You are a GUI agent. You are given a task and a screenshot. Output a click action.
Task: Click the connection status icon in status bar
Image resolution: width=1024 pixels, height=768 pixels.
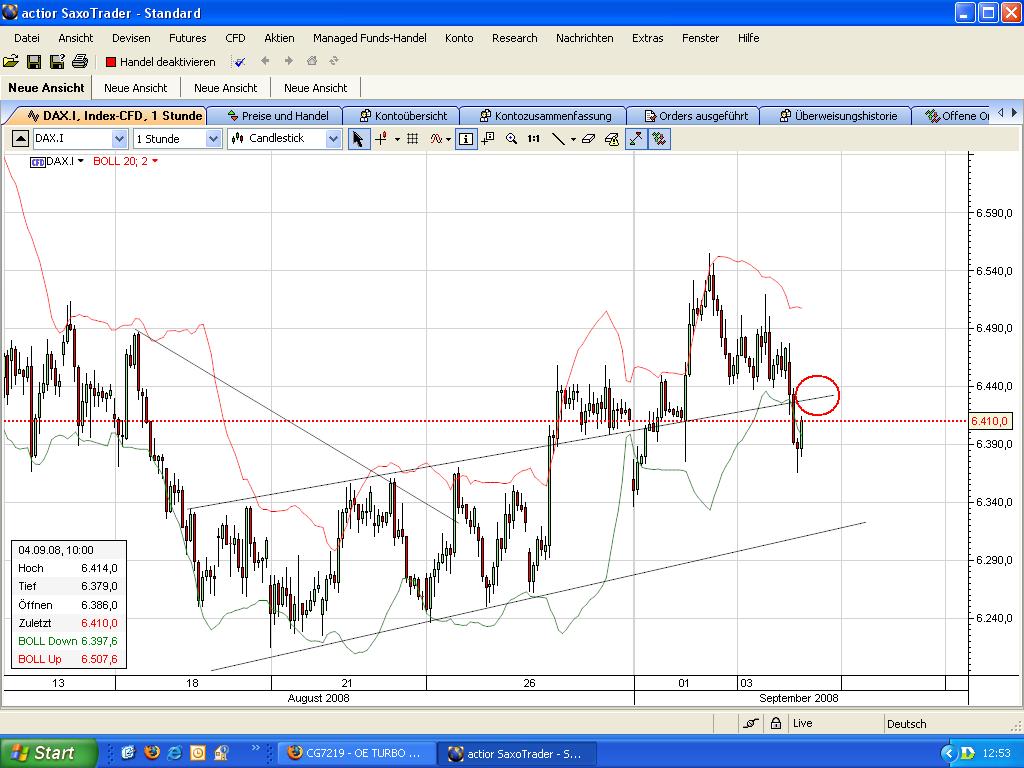tap(750, 723)
